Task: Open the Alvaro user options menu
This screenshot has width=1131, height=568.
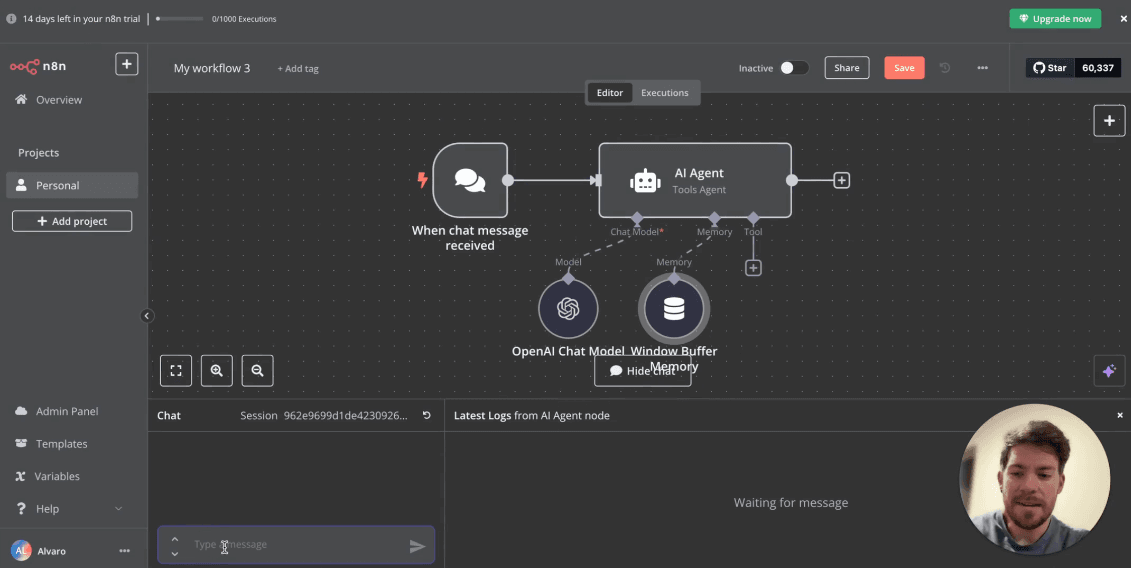Action: click(x=124, y=551)
